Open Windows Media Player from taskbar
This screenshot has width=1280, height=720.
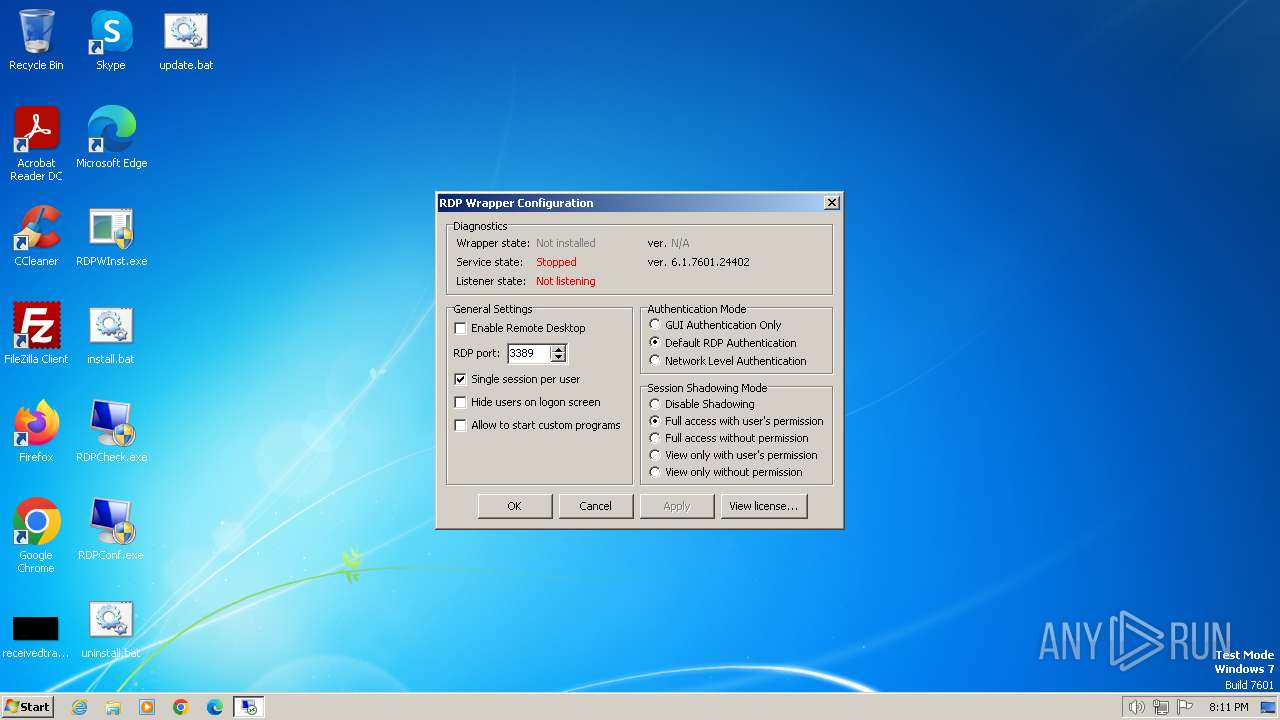147,707
